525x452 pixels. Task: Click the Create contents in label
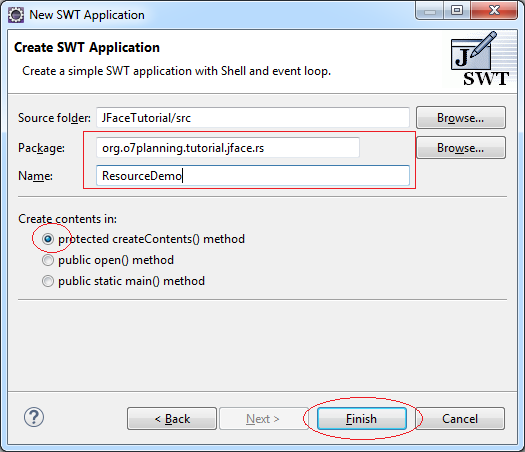67,219
